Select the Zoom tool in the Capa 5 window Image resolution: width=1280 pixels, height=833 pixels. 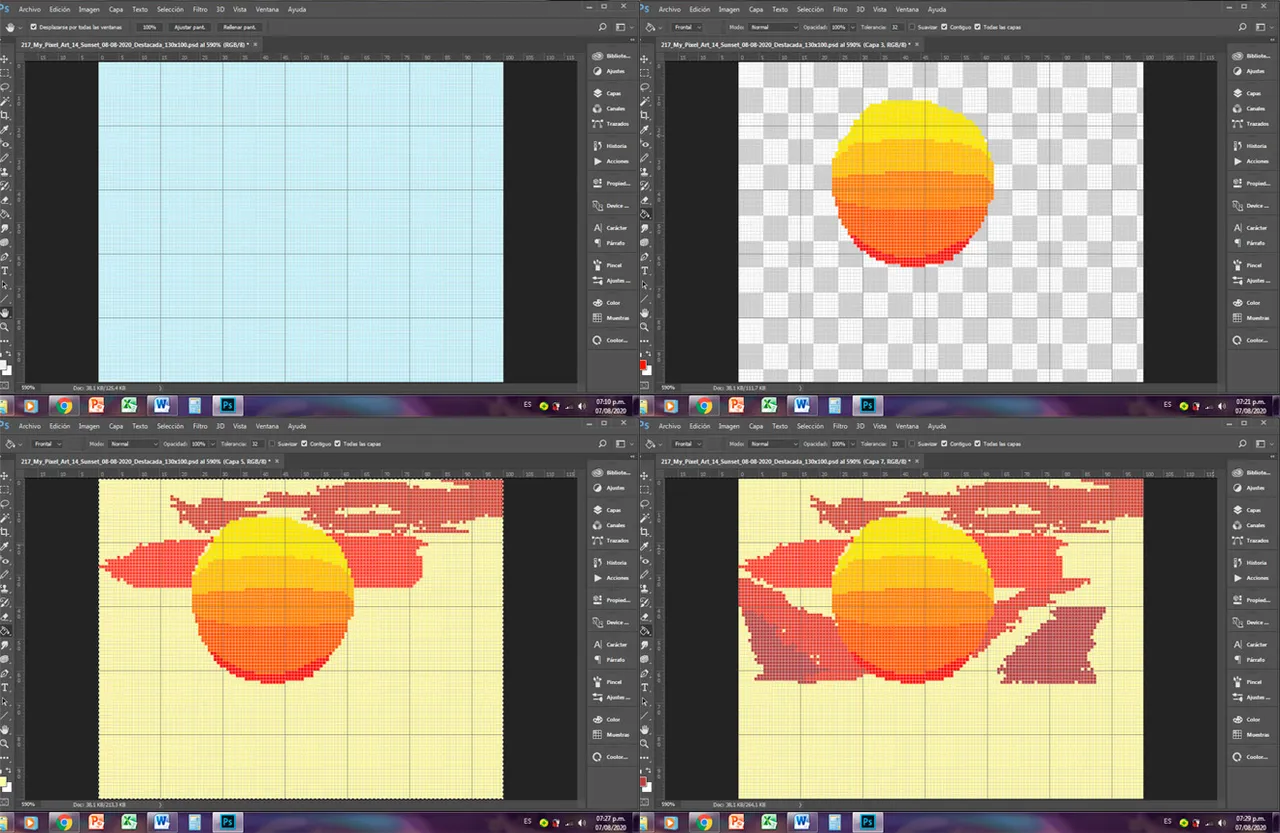click(5, 745)
